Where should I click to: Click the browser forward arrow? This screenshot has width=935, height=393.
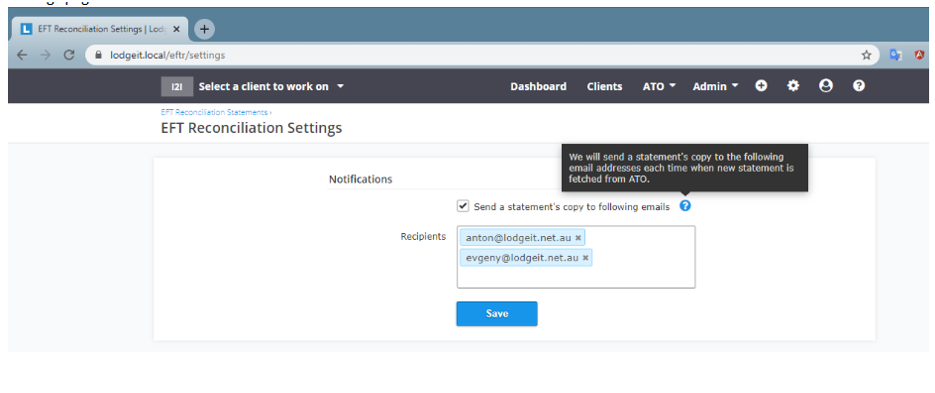[x=45, y=55]
